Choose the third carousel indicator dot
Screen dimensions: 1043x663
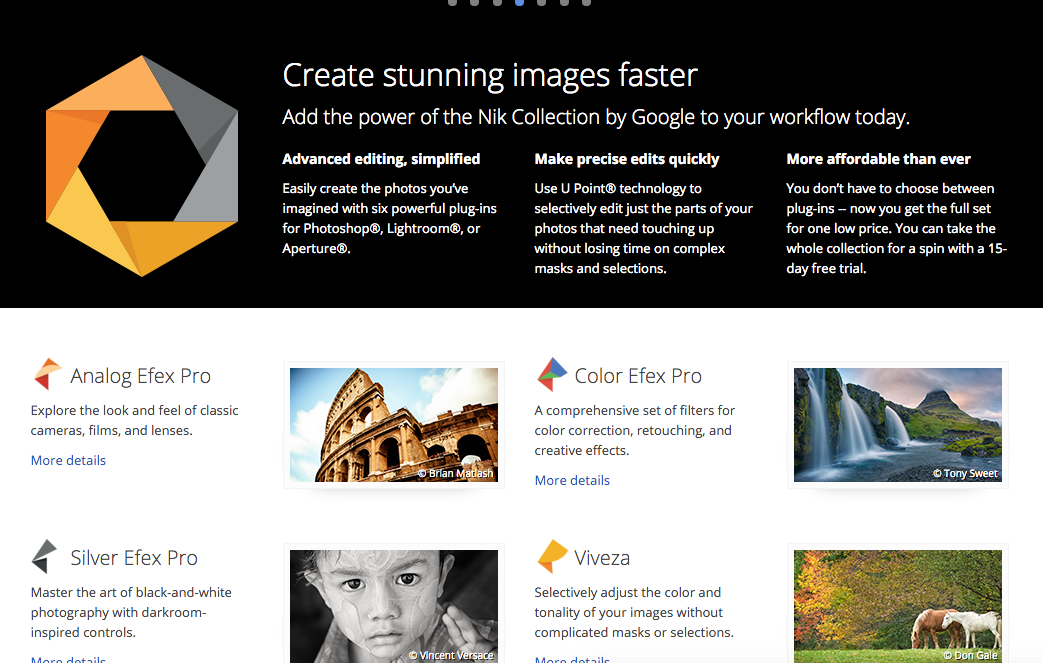coord(497,3)
